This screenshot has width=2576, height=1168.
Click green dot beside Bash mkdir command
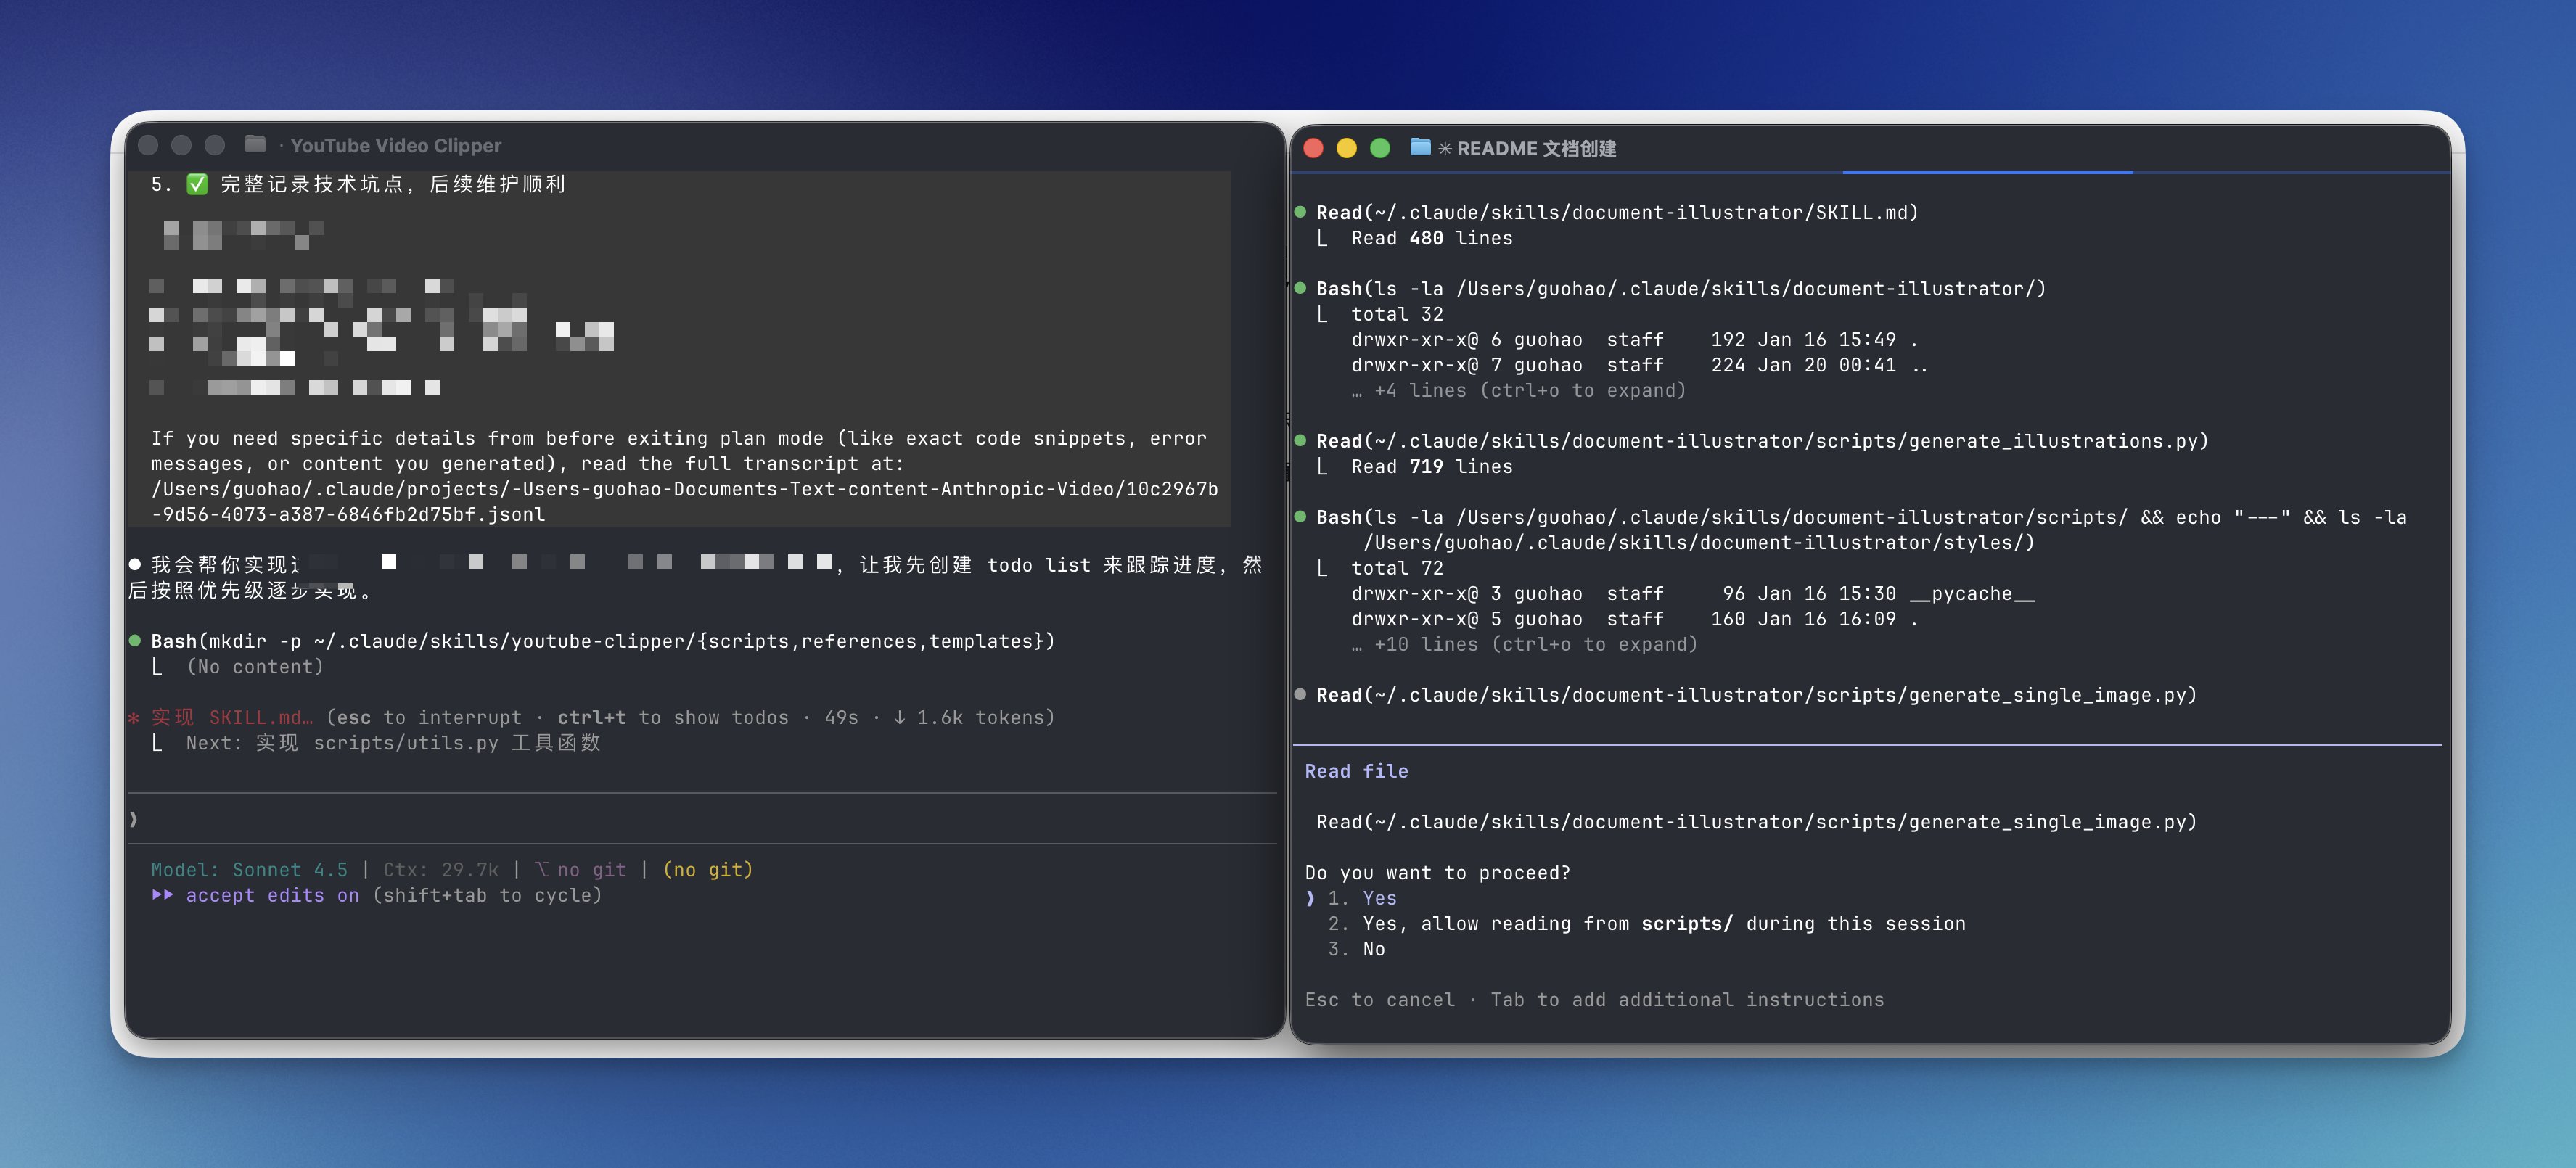click(x=135, y=641)
